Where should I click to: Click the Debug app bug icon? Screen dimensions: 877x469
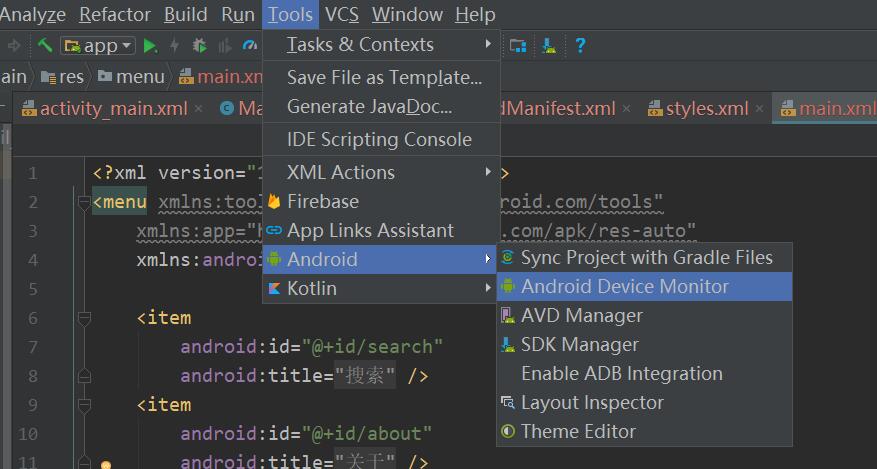click(x=199, y=45)
